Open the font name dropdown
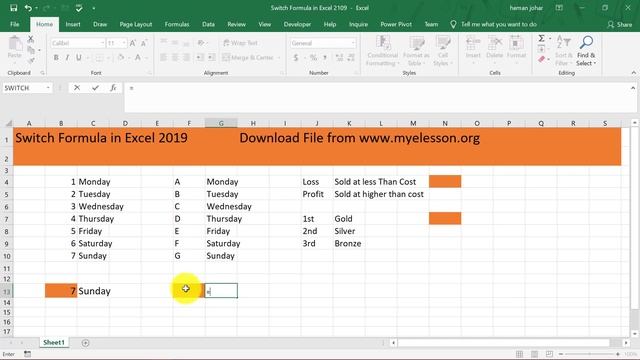The image size is (640, 360). coord(102,43)
